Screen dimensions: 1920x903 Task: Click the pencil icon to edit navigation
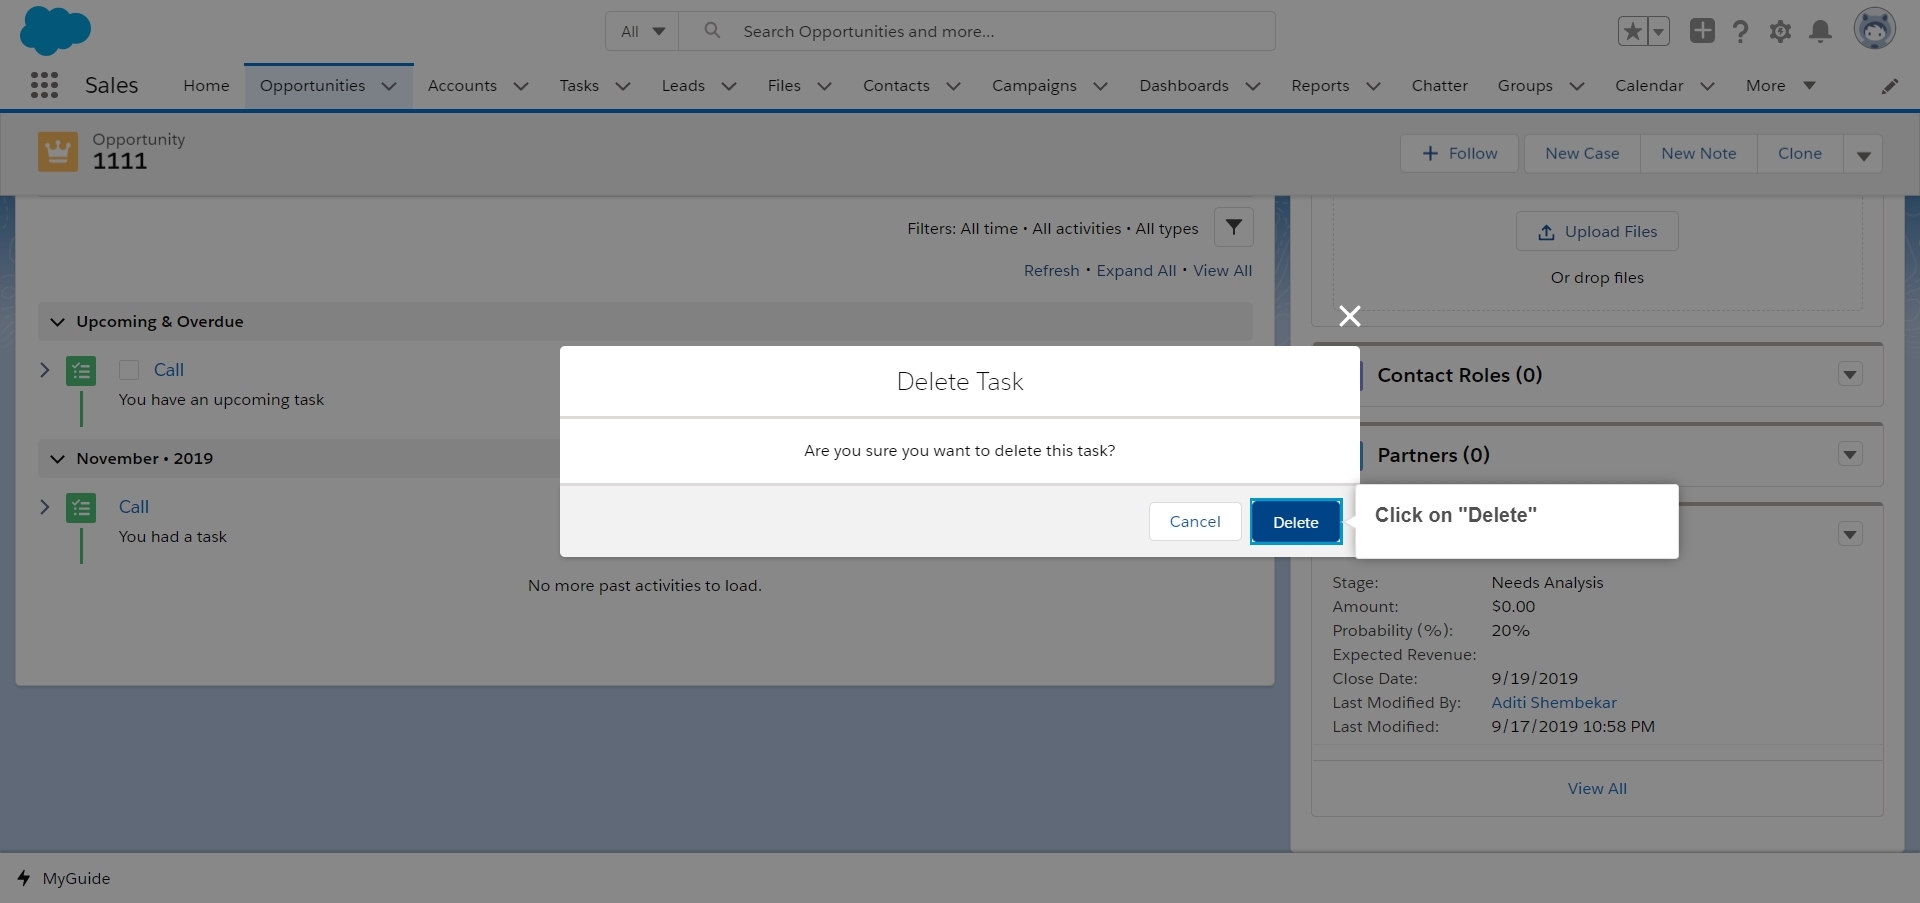[x=1889, y=86]
